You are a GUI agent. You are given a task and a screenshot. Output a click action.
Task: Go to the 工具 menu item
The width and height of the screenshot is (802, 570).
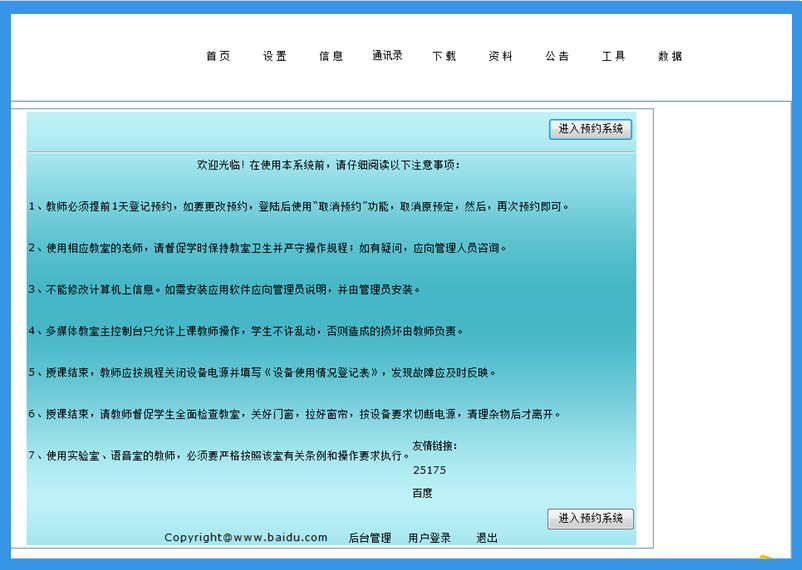tap(613, 56)
